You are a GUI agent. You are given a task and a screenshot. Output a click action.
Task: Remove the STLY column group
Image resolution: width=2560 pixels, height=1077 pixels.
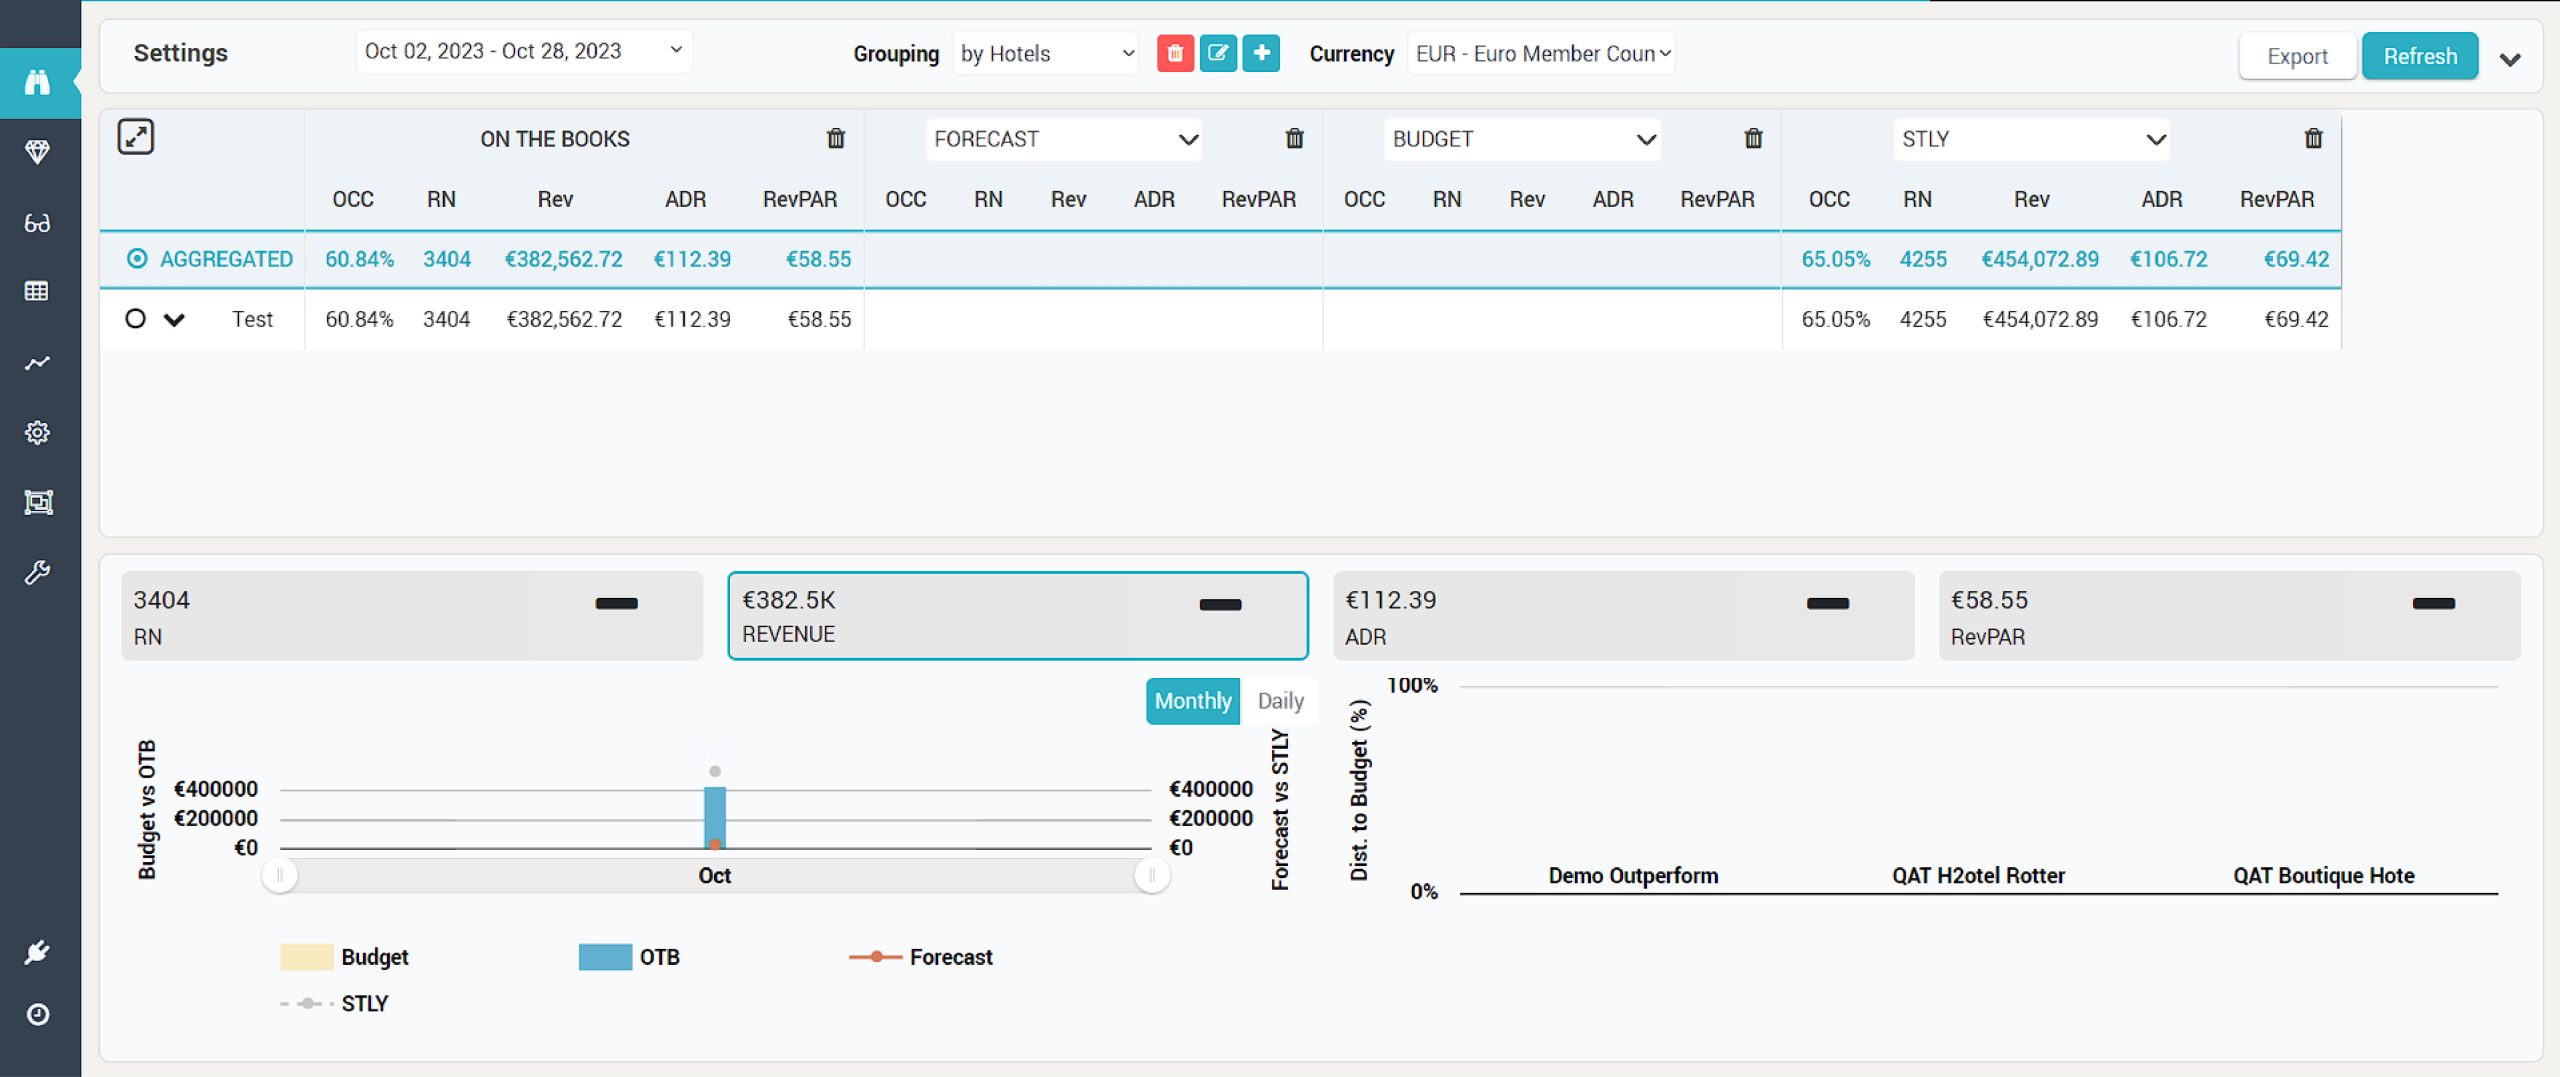coord(2313,138)
